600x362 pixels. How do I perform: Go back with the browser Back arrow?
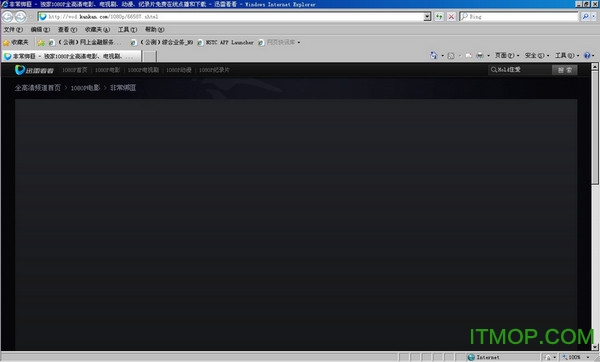tap(8, 17)
